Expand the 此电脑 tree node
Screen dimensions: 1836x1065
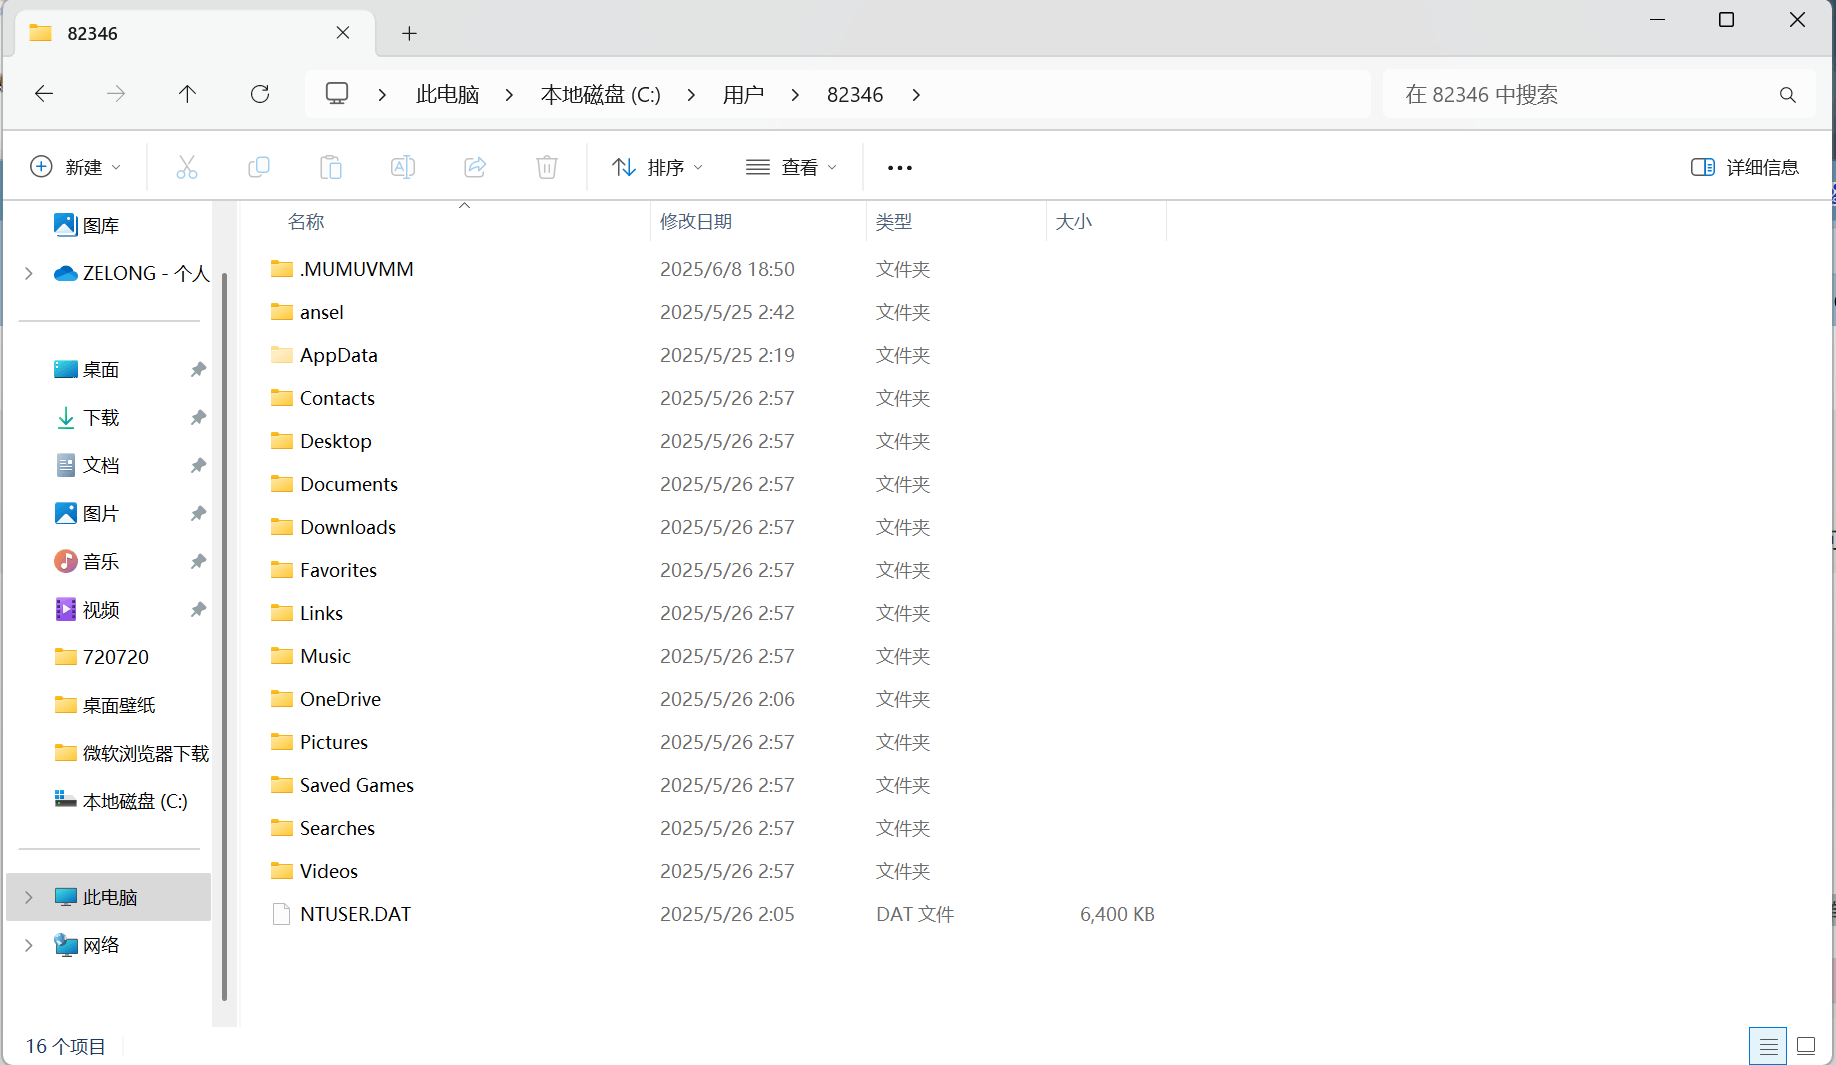(x=29, y=897)
